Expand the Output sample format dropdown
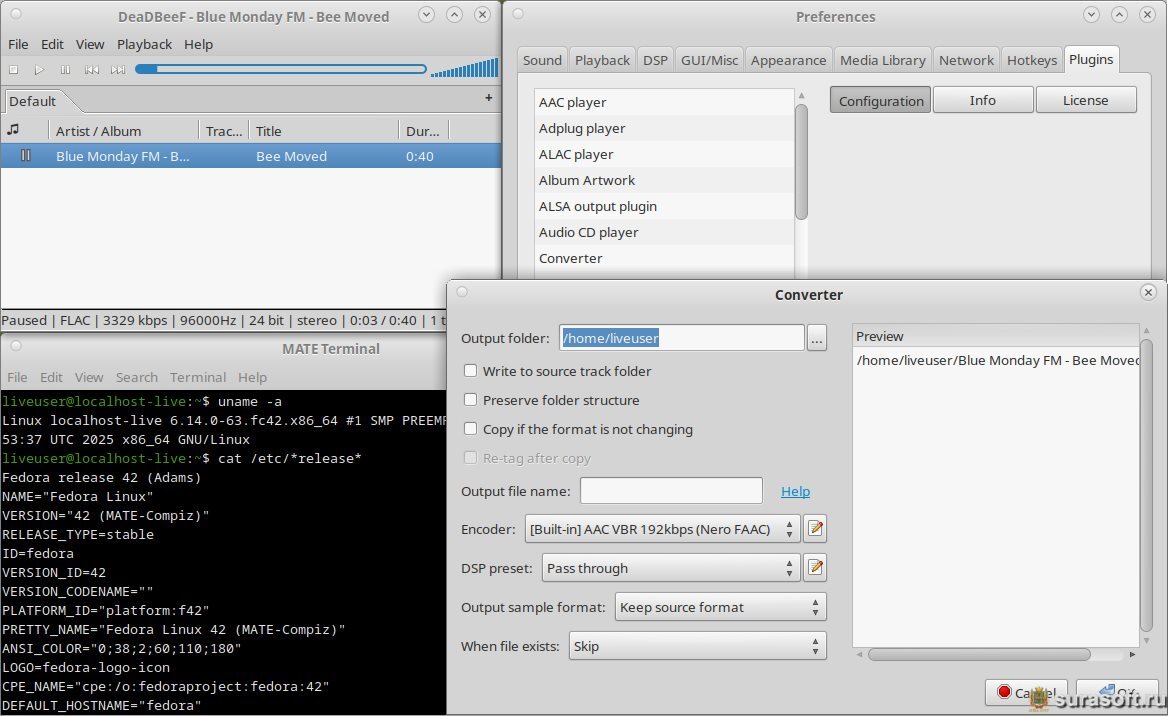This screenshot has width=1168, height=716. [719, 607]
